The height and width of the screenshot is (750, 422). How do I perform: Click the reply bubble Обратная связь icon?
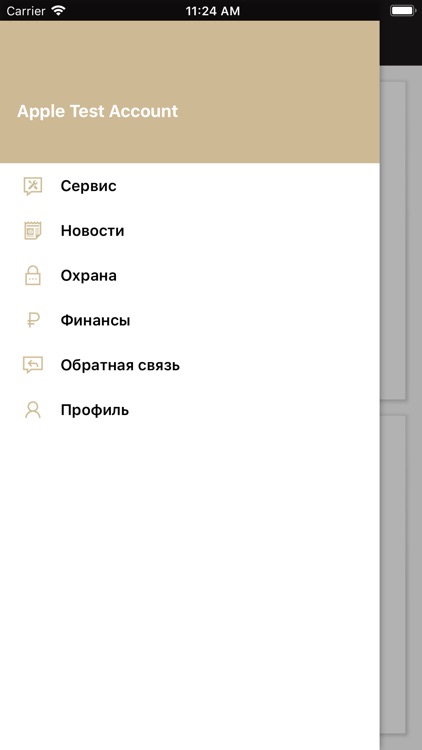coord(33,365)
